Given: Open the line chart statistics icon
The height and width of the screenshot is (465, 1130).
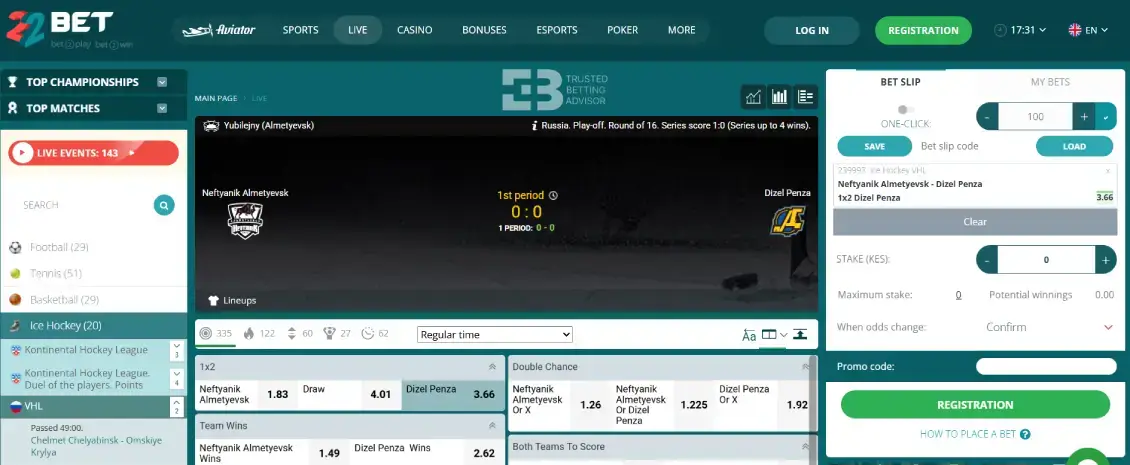Looking at the screenshot, I should 753,97.
